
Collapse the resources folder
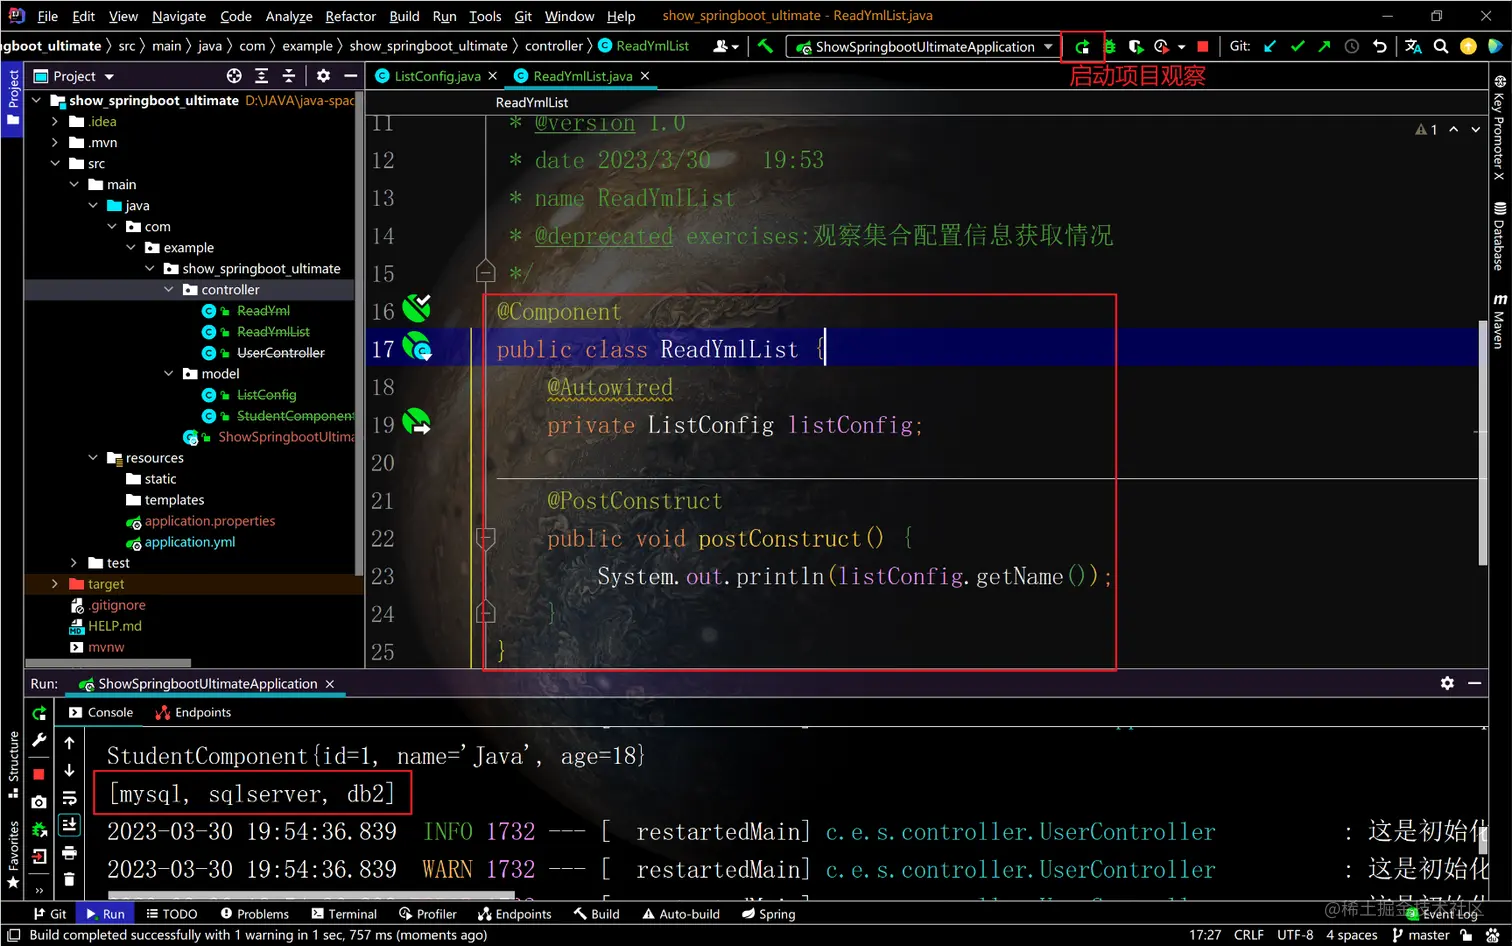coord(93,457)
